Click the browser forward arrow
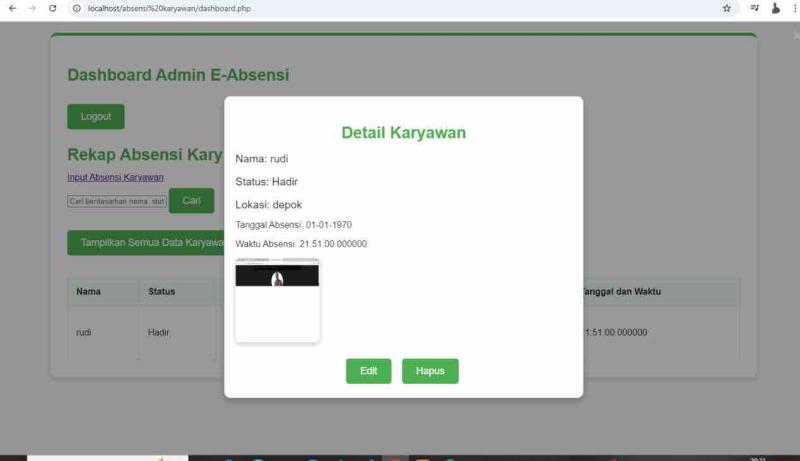 point(32,8)
